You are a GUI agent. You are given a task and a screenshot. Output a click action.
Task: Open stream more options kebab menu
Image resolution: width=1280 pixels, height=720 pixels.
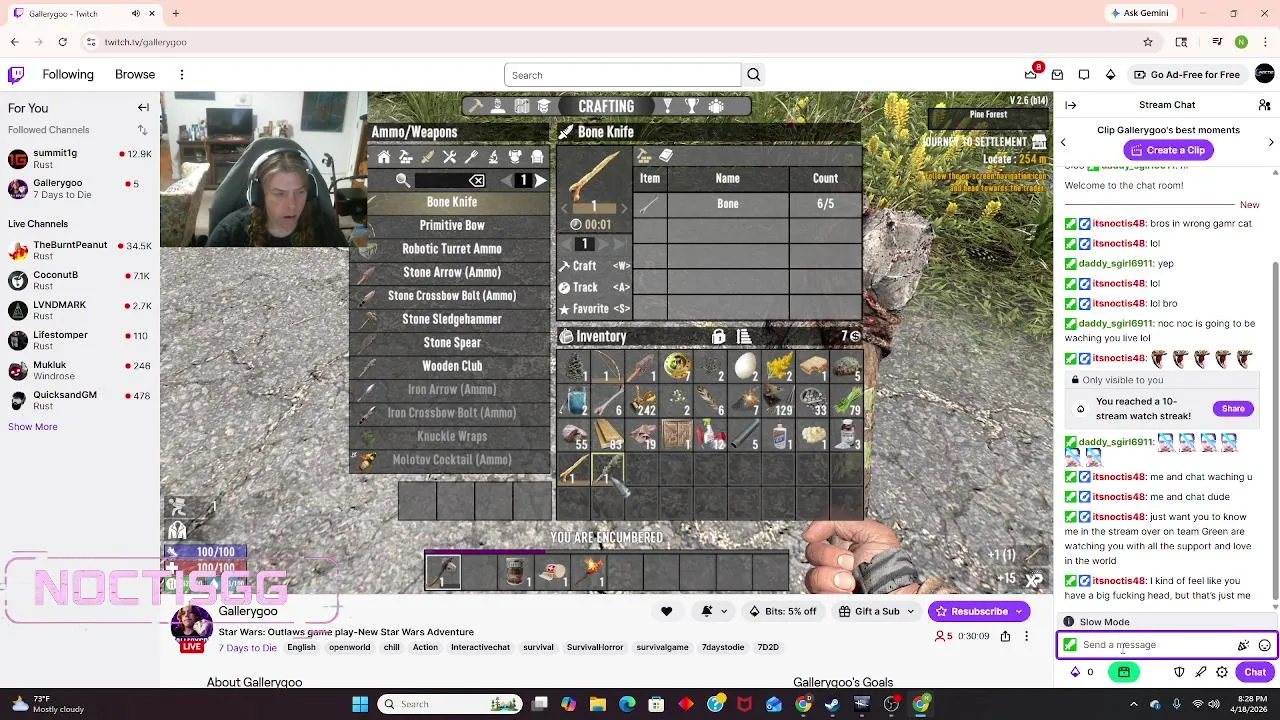(x=1026, y=636)
